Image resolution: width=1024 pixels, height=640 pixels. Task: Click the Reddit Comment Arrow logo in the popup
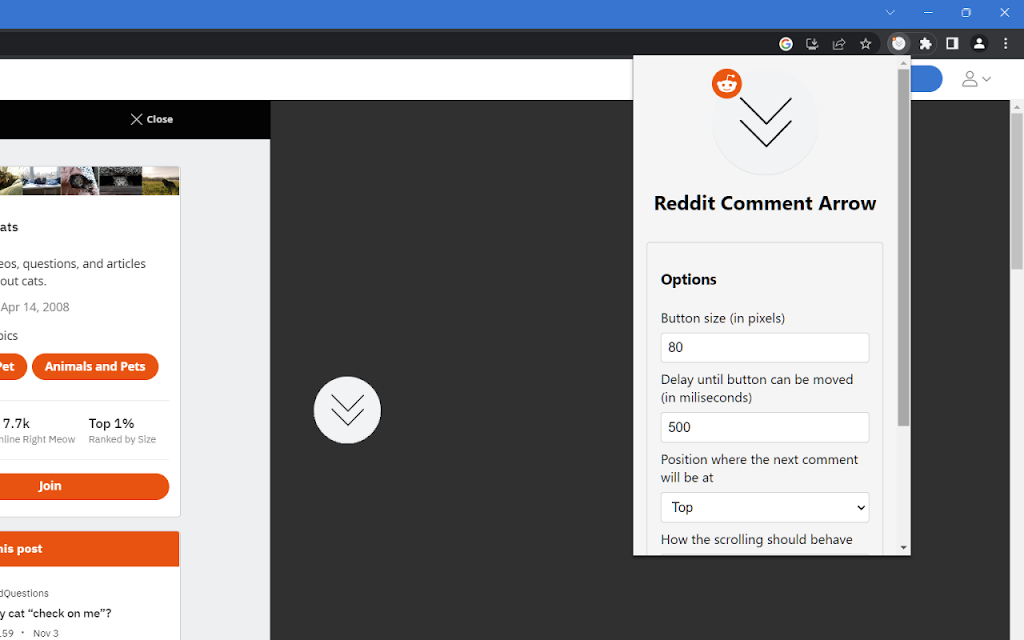(764, 121)
